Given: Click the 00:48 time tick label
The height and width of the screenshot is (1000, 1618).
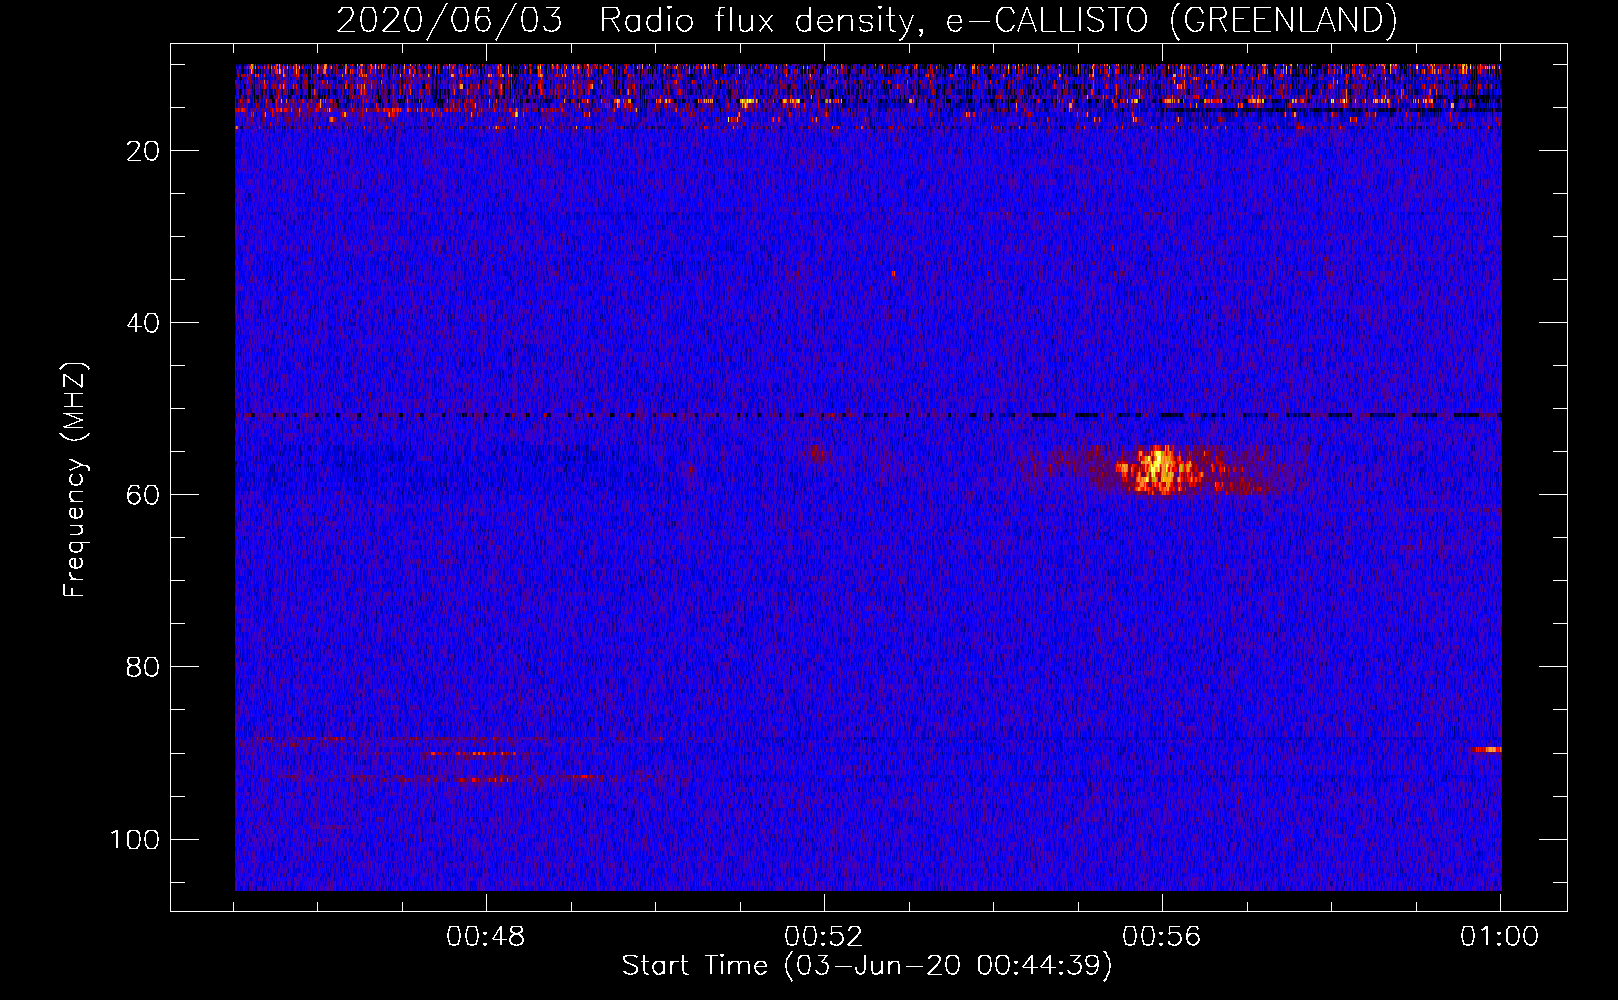Looking at the screenshot, I should click(486, 937).
